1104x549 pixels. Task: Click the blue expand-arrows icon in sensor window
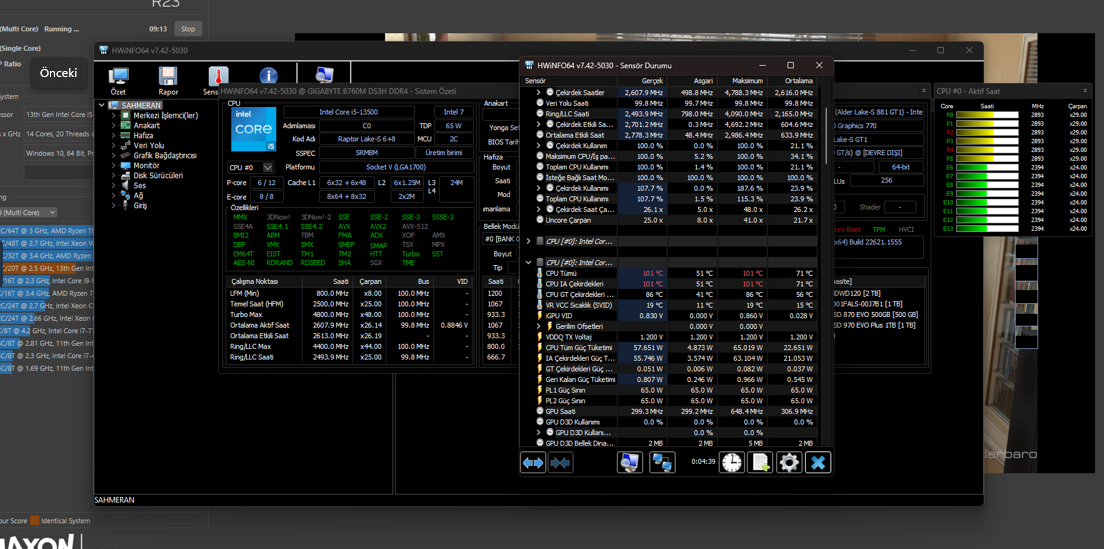coord(534,462)
